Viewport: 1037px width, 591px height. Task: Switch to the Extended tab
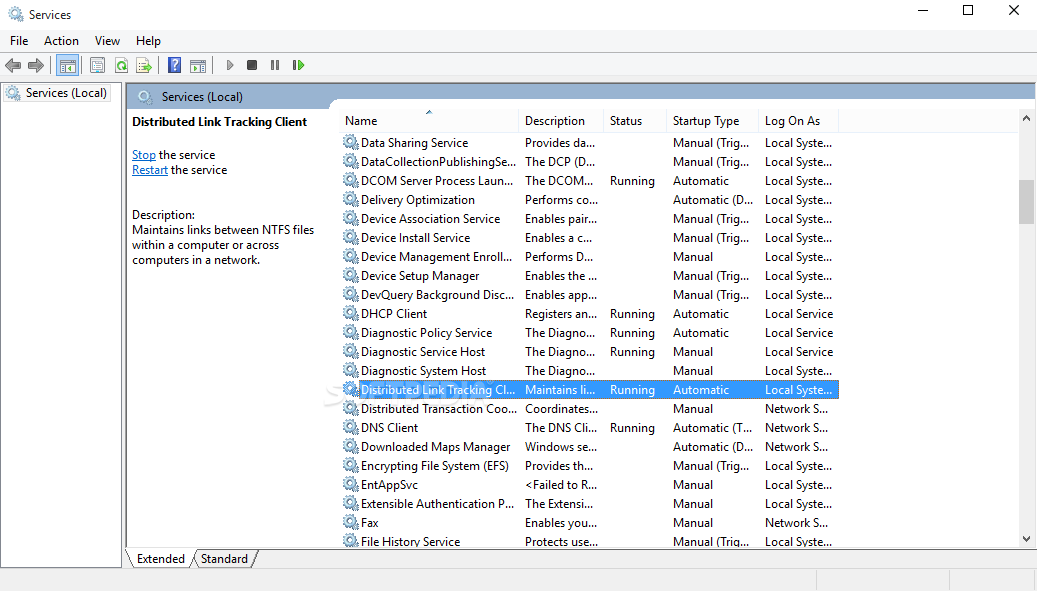(161, 559)
